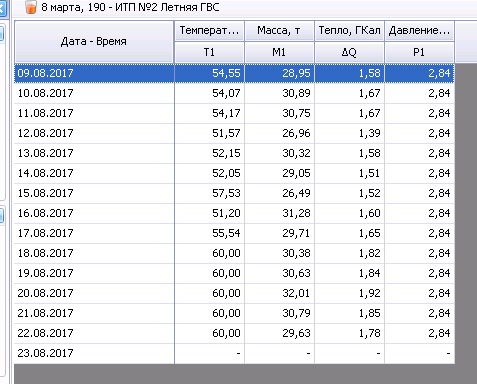Viewport: 477px width, 384px height.
Task: Select the row dated 09.08.2017
Action: [x=234, y=73]
